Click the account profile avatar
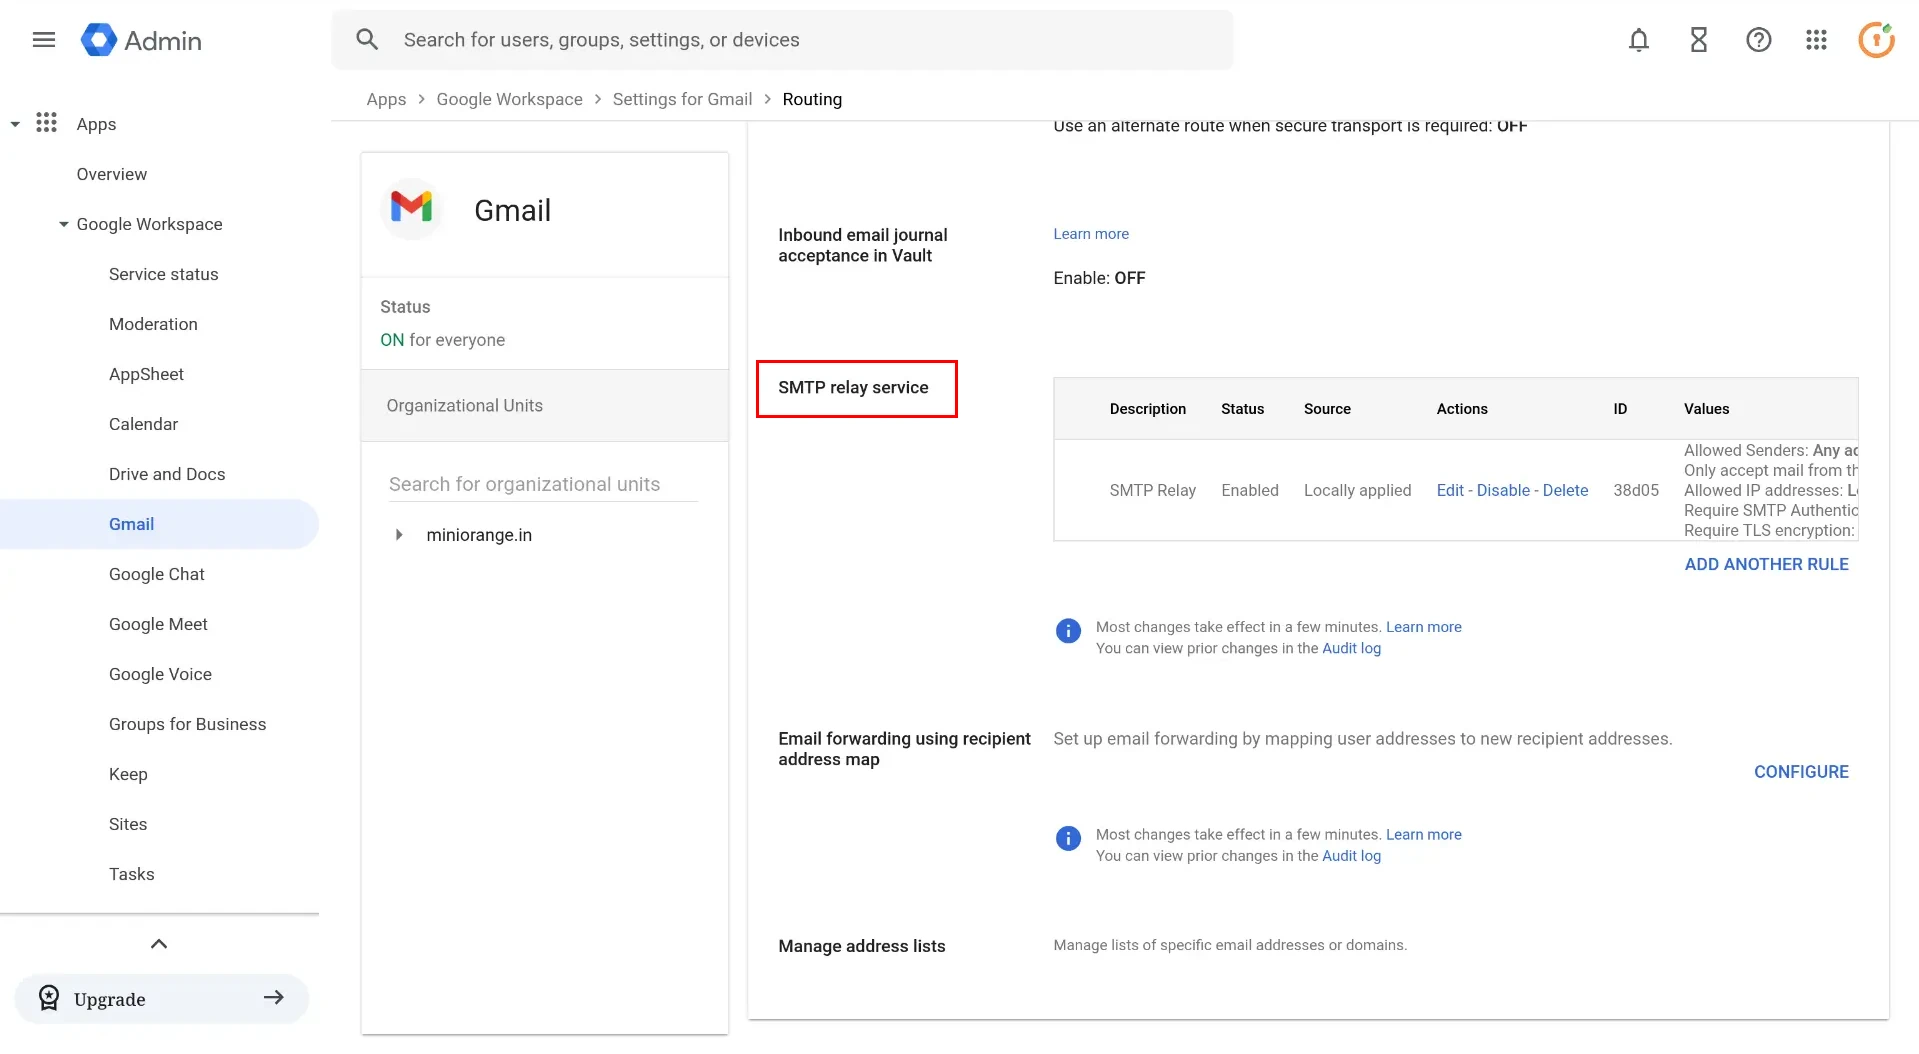This screenshot has width=1919, height=1054. point(1876,39)
